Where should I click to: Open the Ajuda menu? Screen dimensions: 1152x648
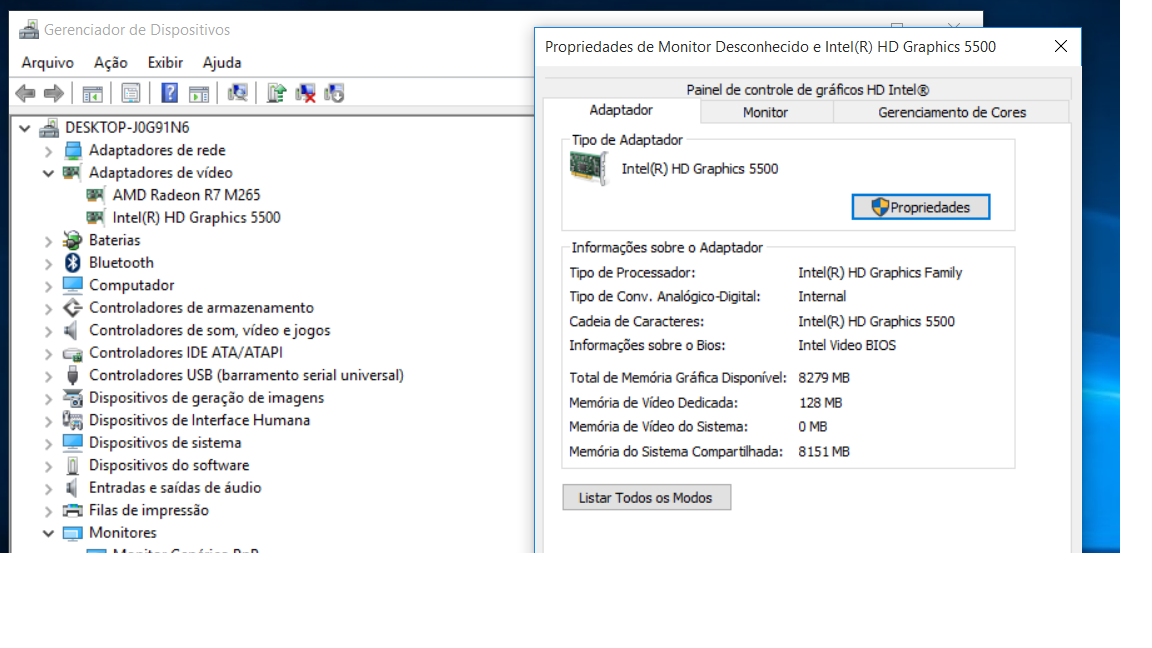pos(222,62)
